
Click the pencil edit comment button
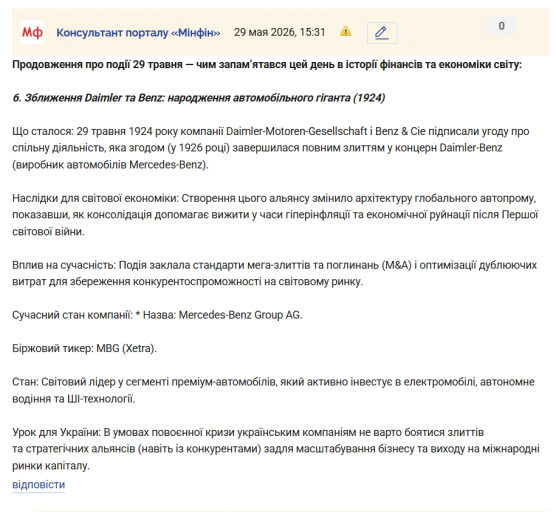pyautogui.click(x=382, y=33)
